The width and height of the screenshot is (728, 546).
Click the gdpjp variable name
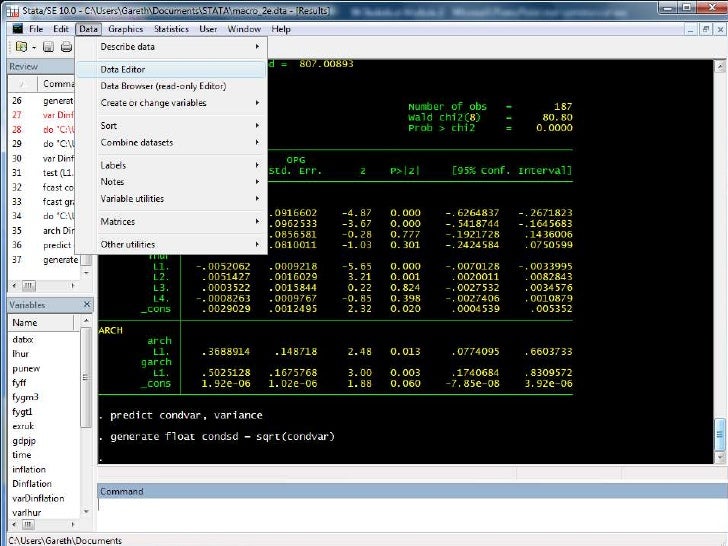click(x=24, y=441)
